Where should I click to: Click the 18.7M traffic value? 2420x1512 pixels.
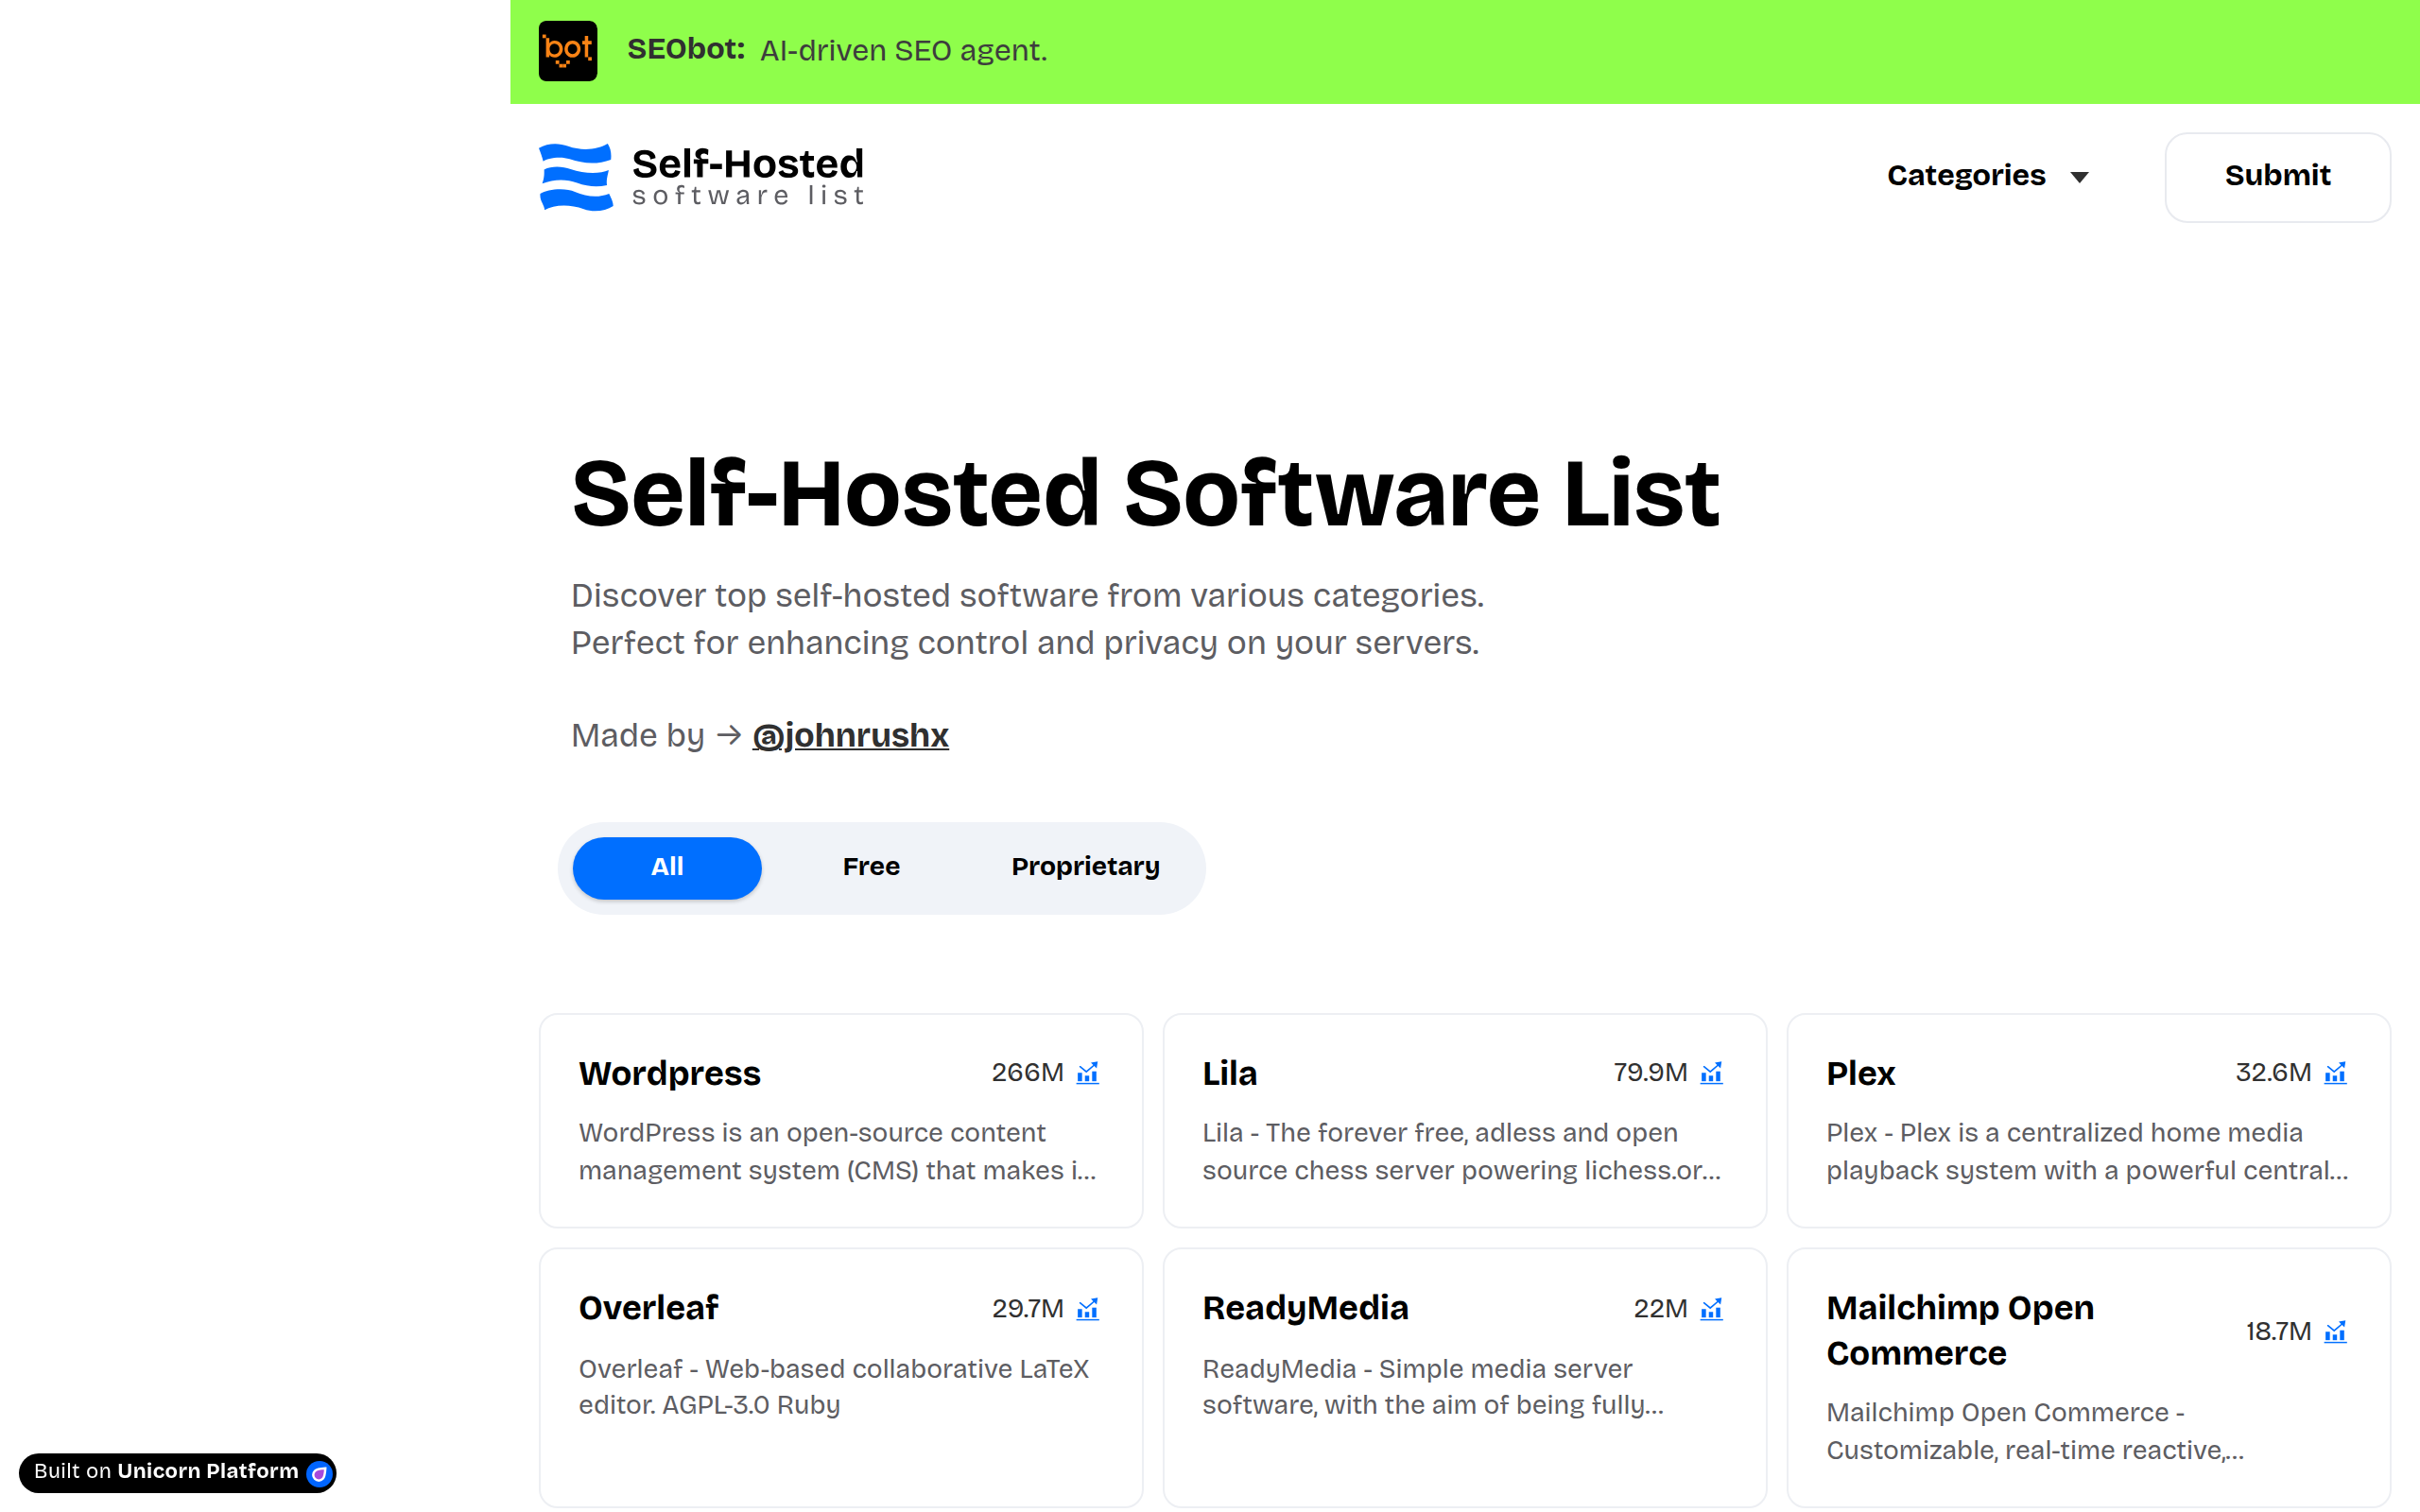pos(2278,1332)
